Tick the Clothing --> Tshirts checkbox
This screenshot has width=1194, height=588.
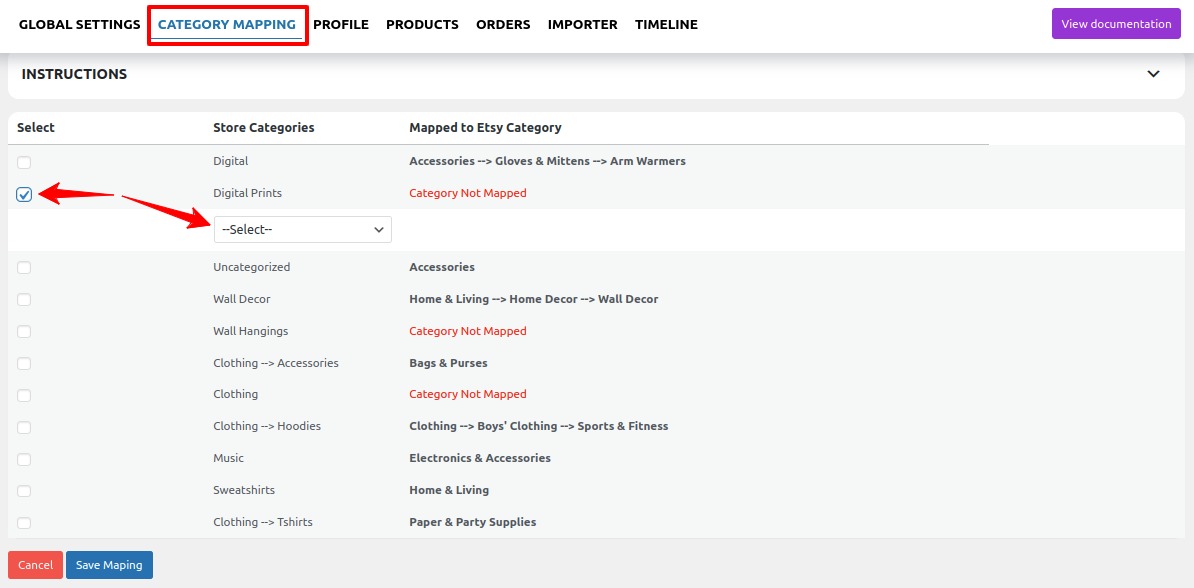24,523
